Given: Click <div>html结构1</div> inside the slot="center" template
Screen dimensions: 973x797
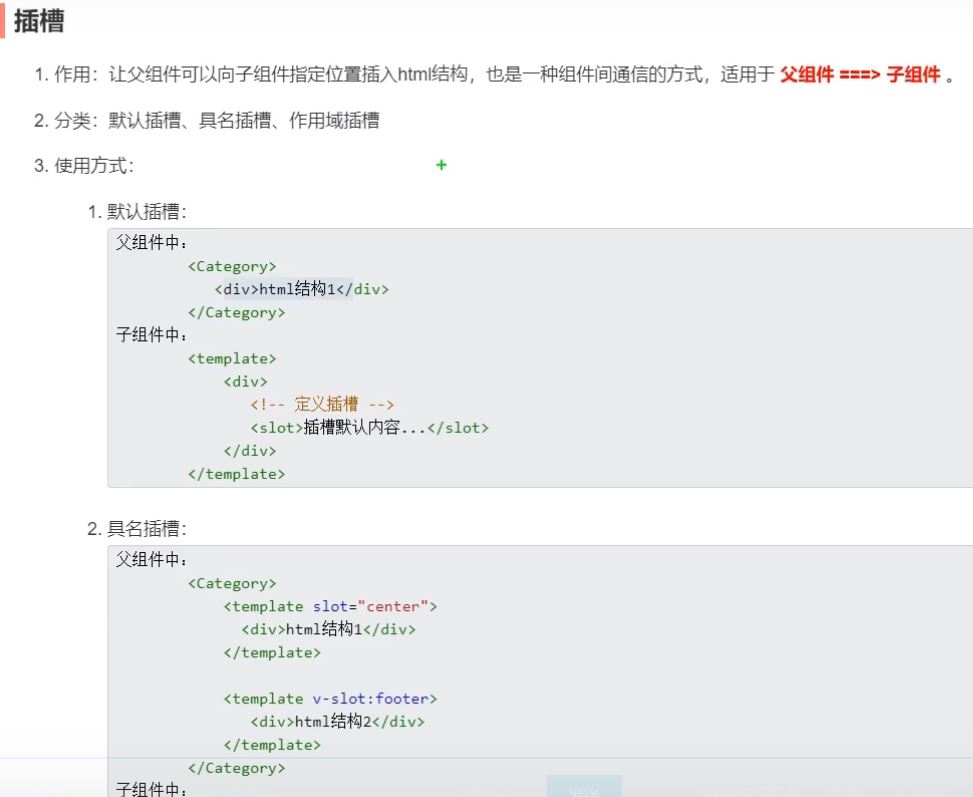Looking at the screenshot, I should click(x=328, y=629).
